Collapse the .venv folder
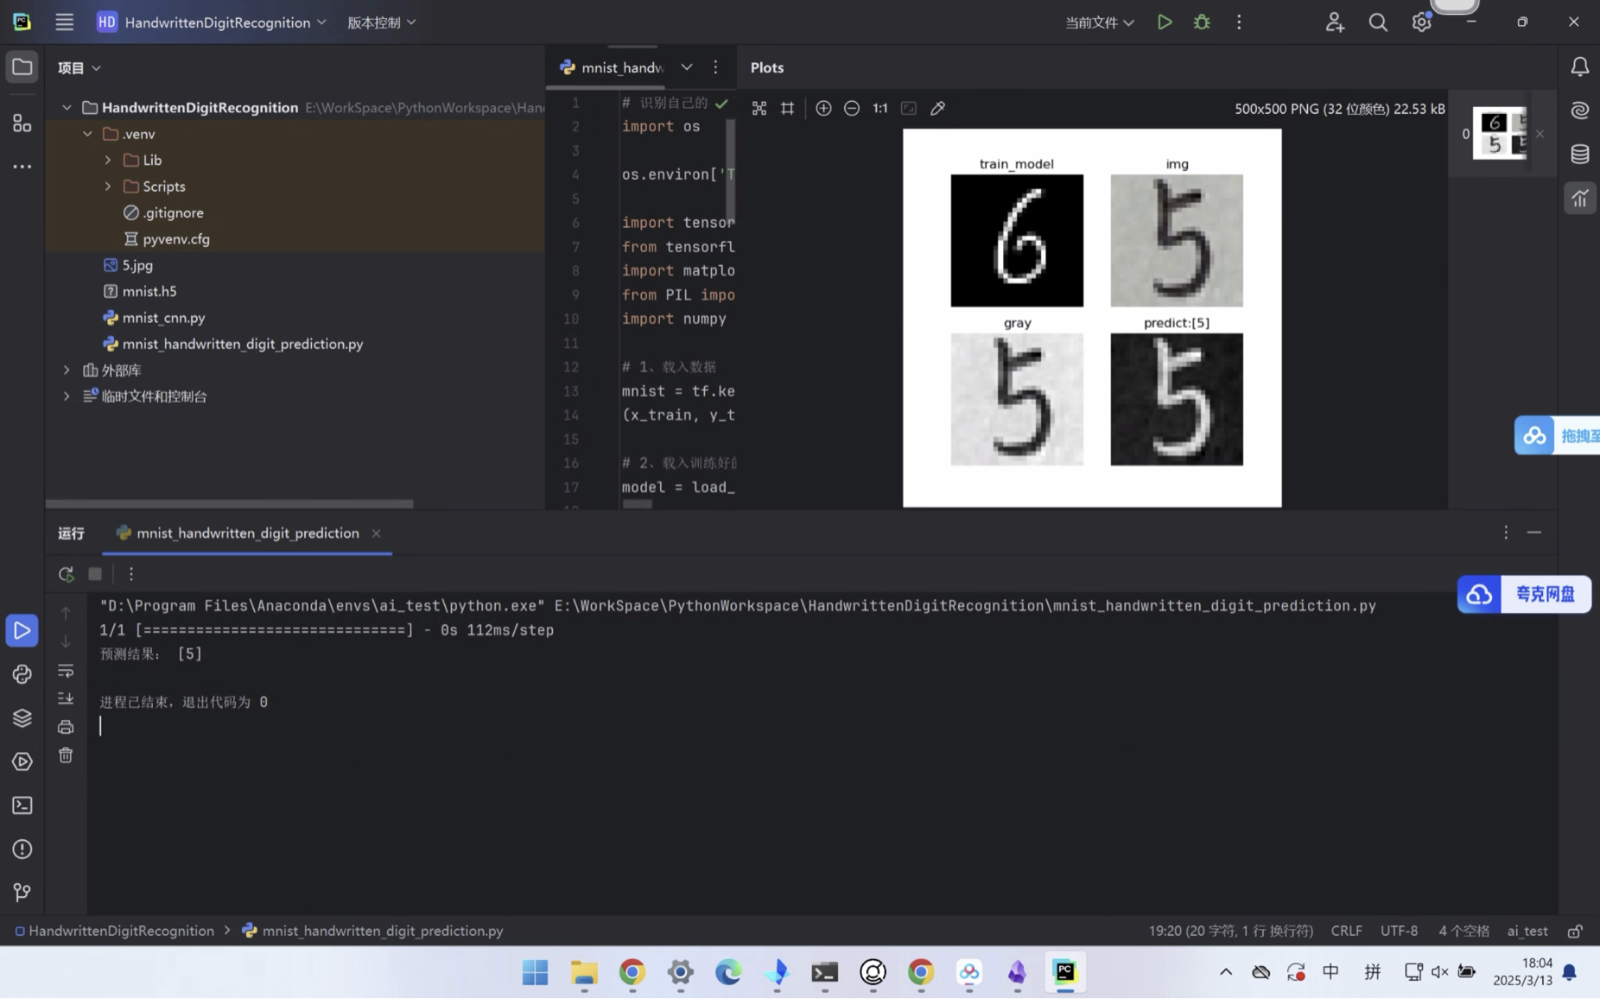This screenshot has width=1600, height=999. (x=88, y=134)
